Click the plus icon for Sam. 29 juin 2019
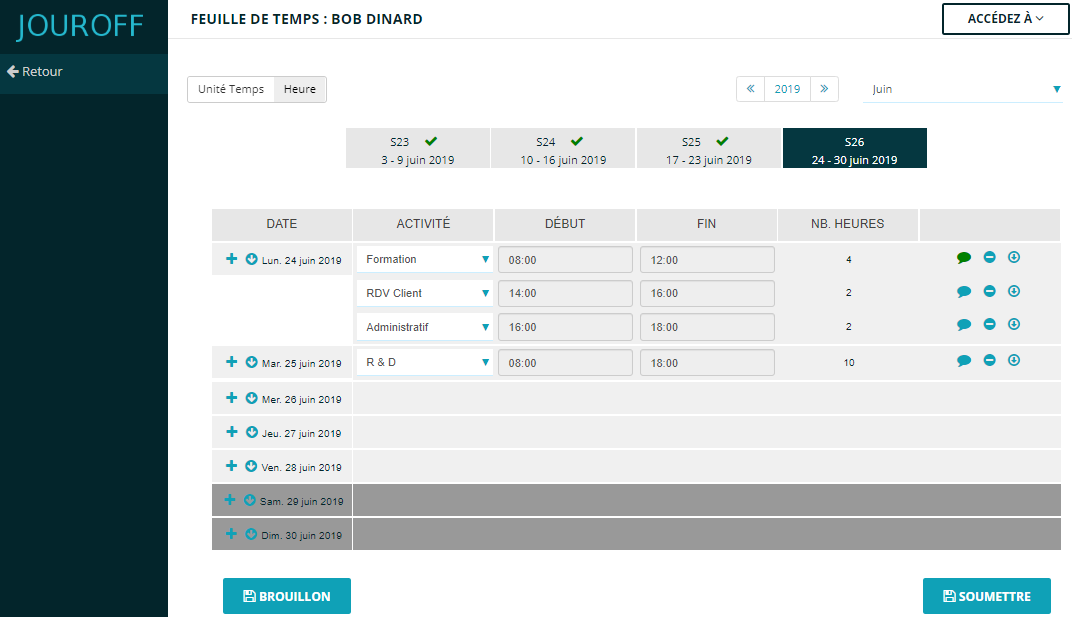The height and width of the screenshot is (617, 1072). pyautogui.click(x=230, y=500)
